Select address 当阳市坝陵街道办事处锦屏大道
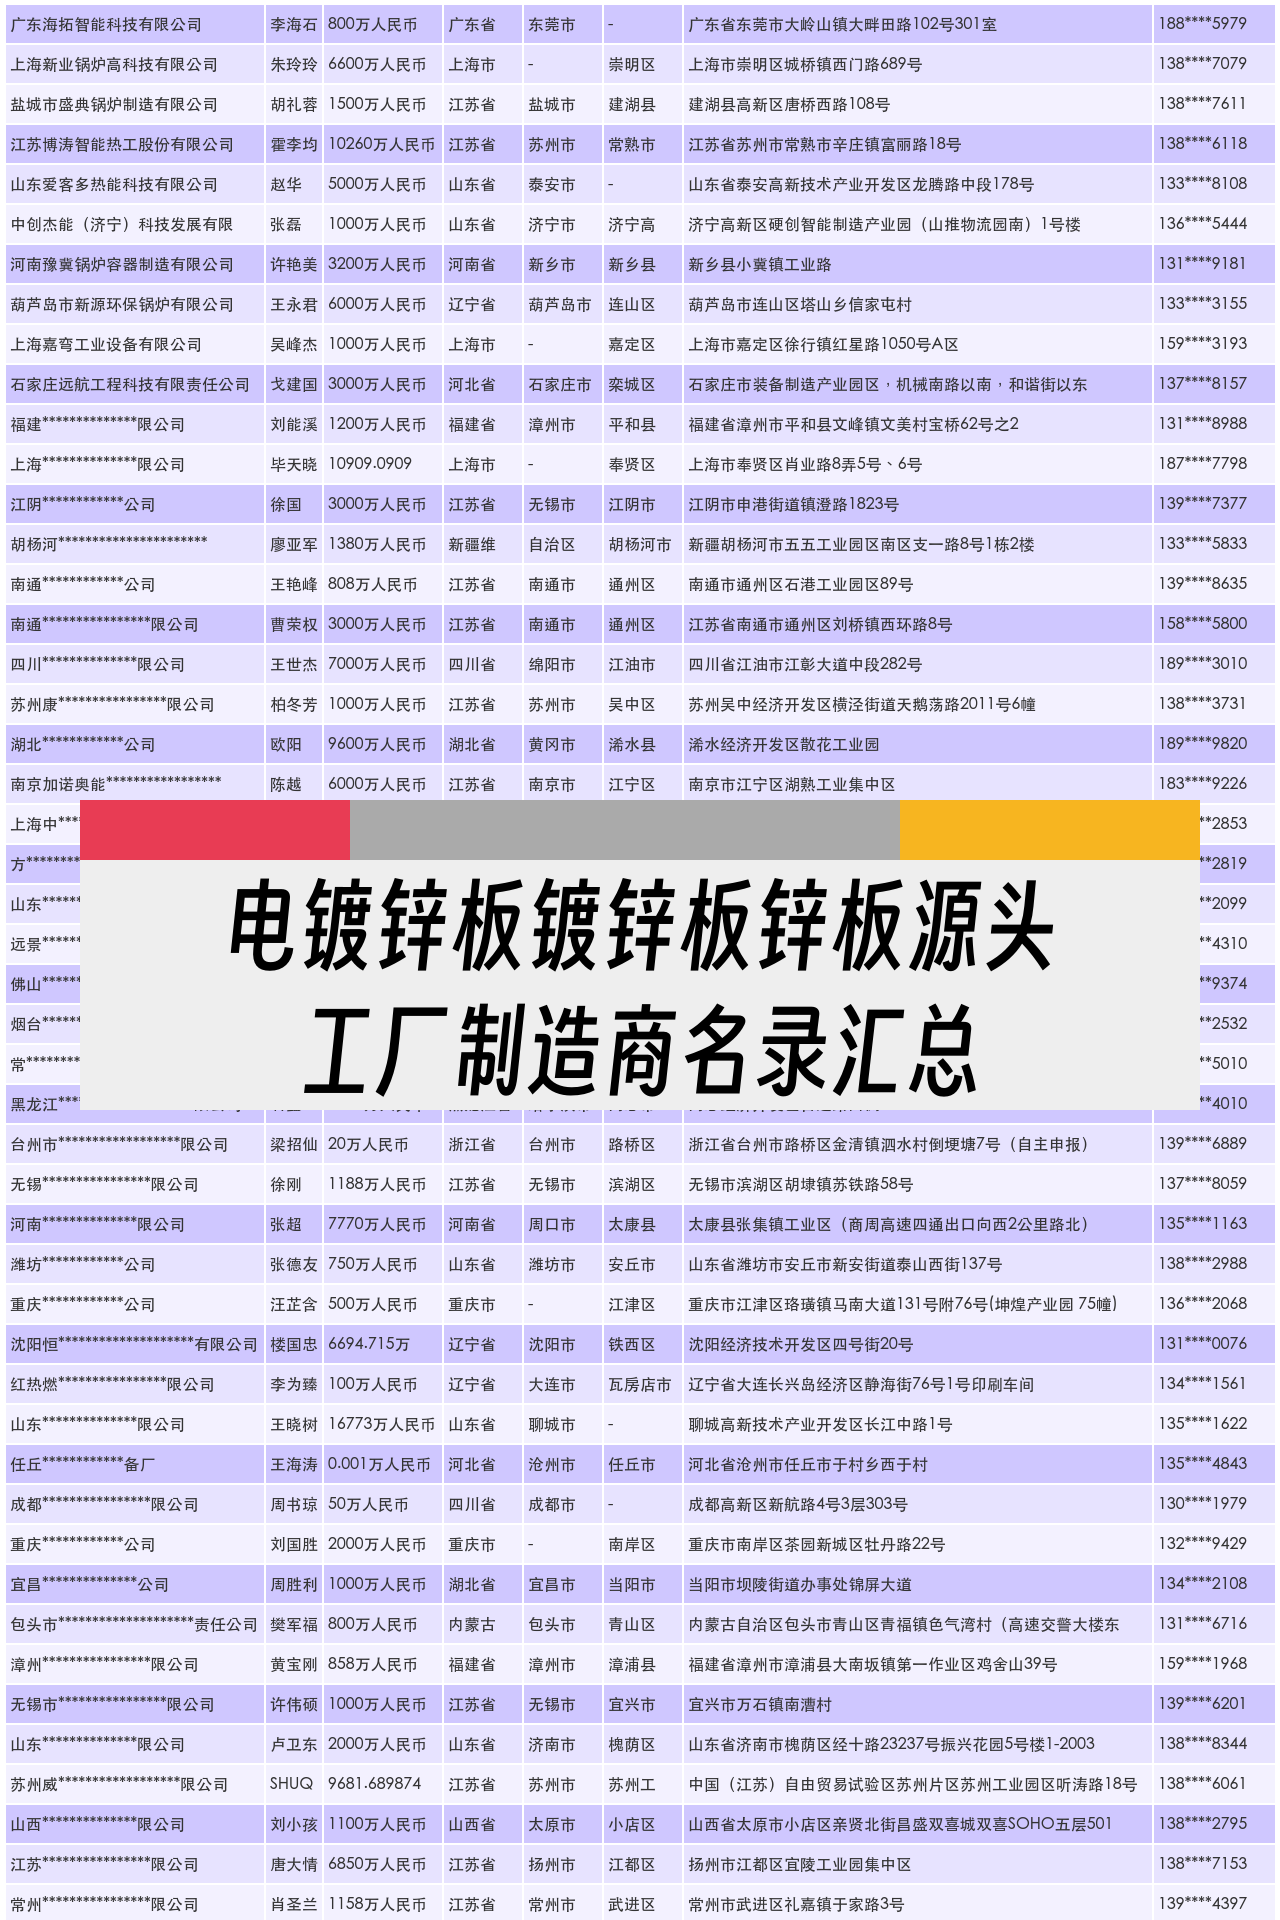This screenshot has width=1280, height=1920. [800, 1584]
